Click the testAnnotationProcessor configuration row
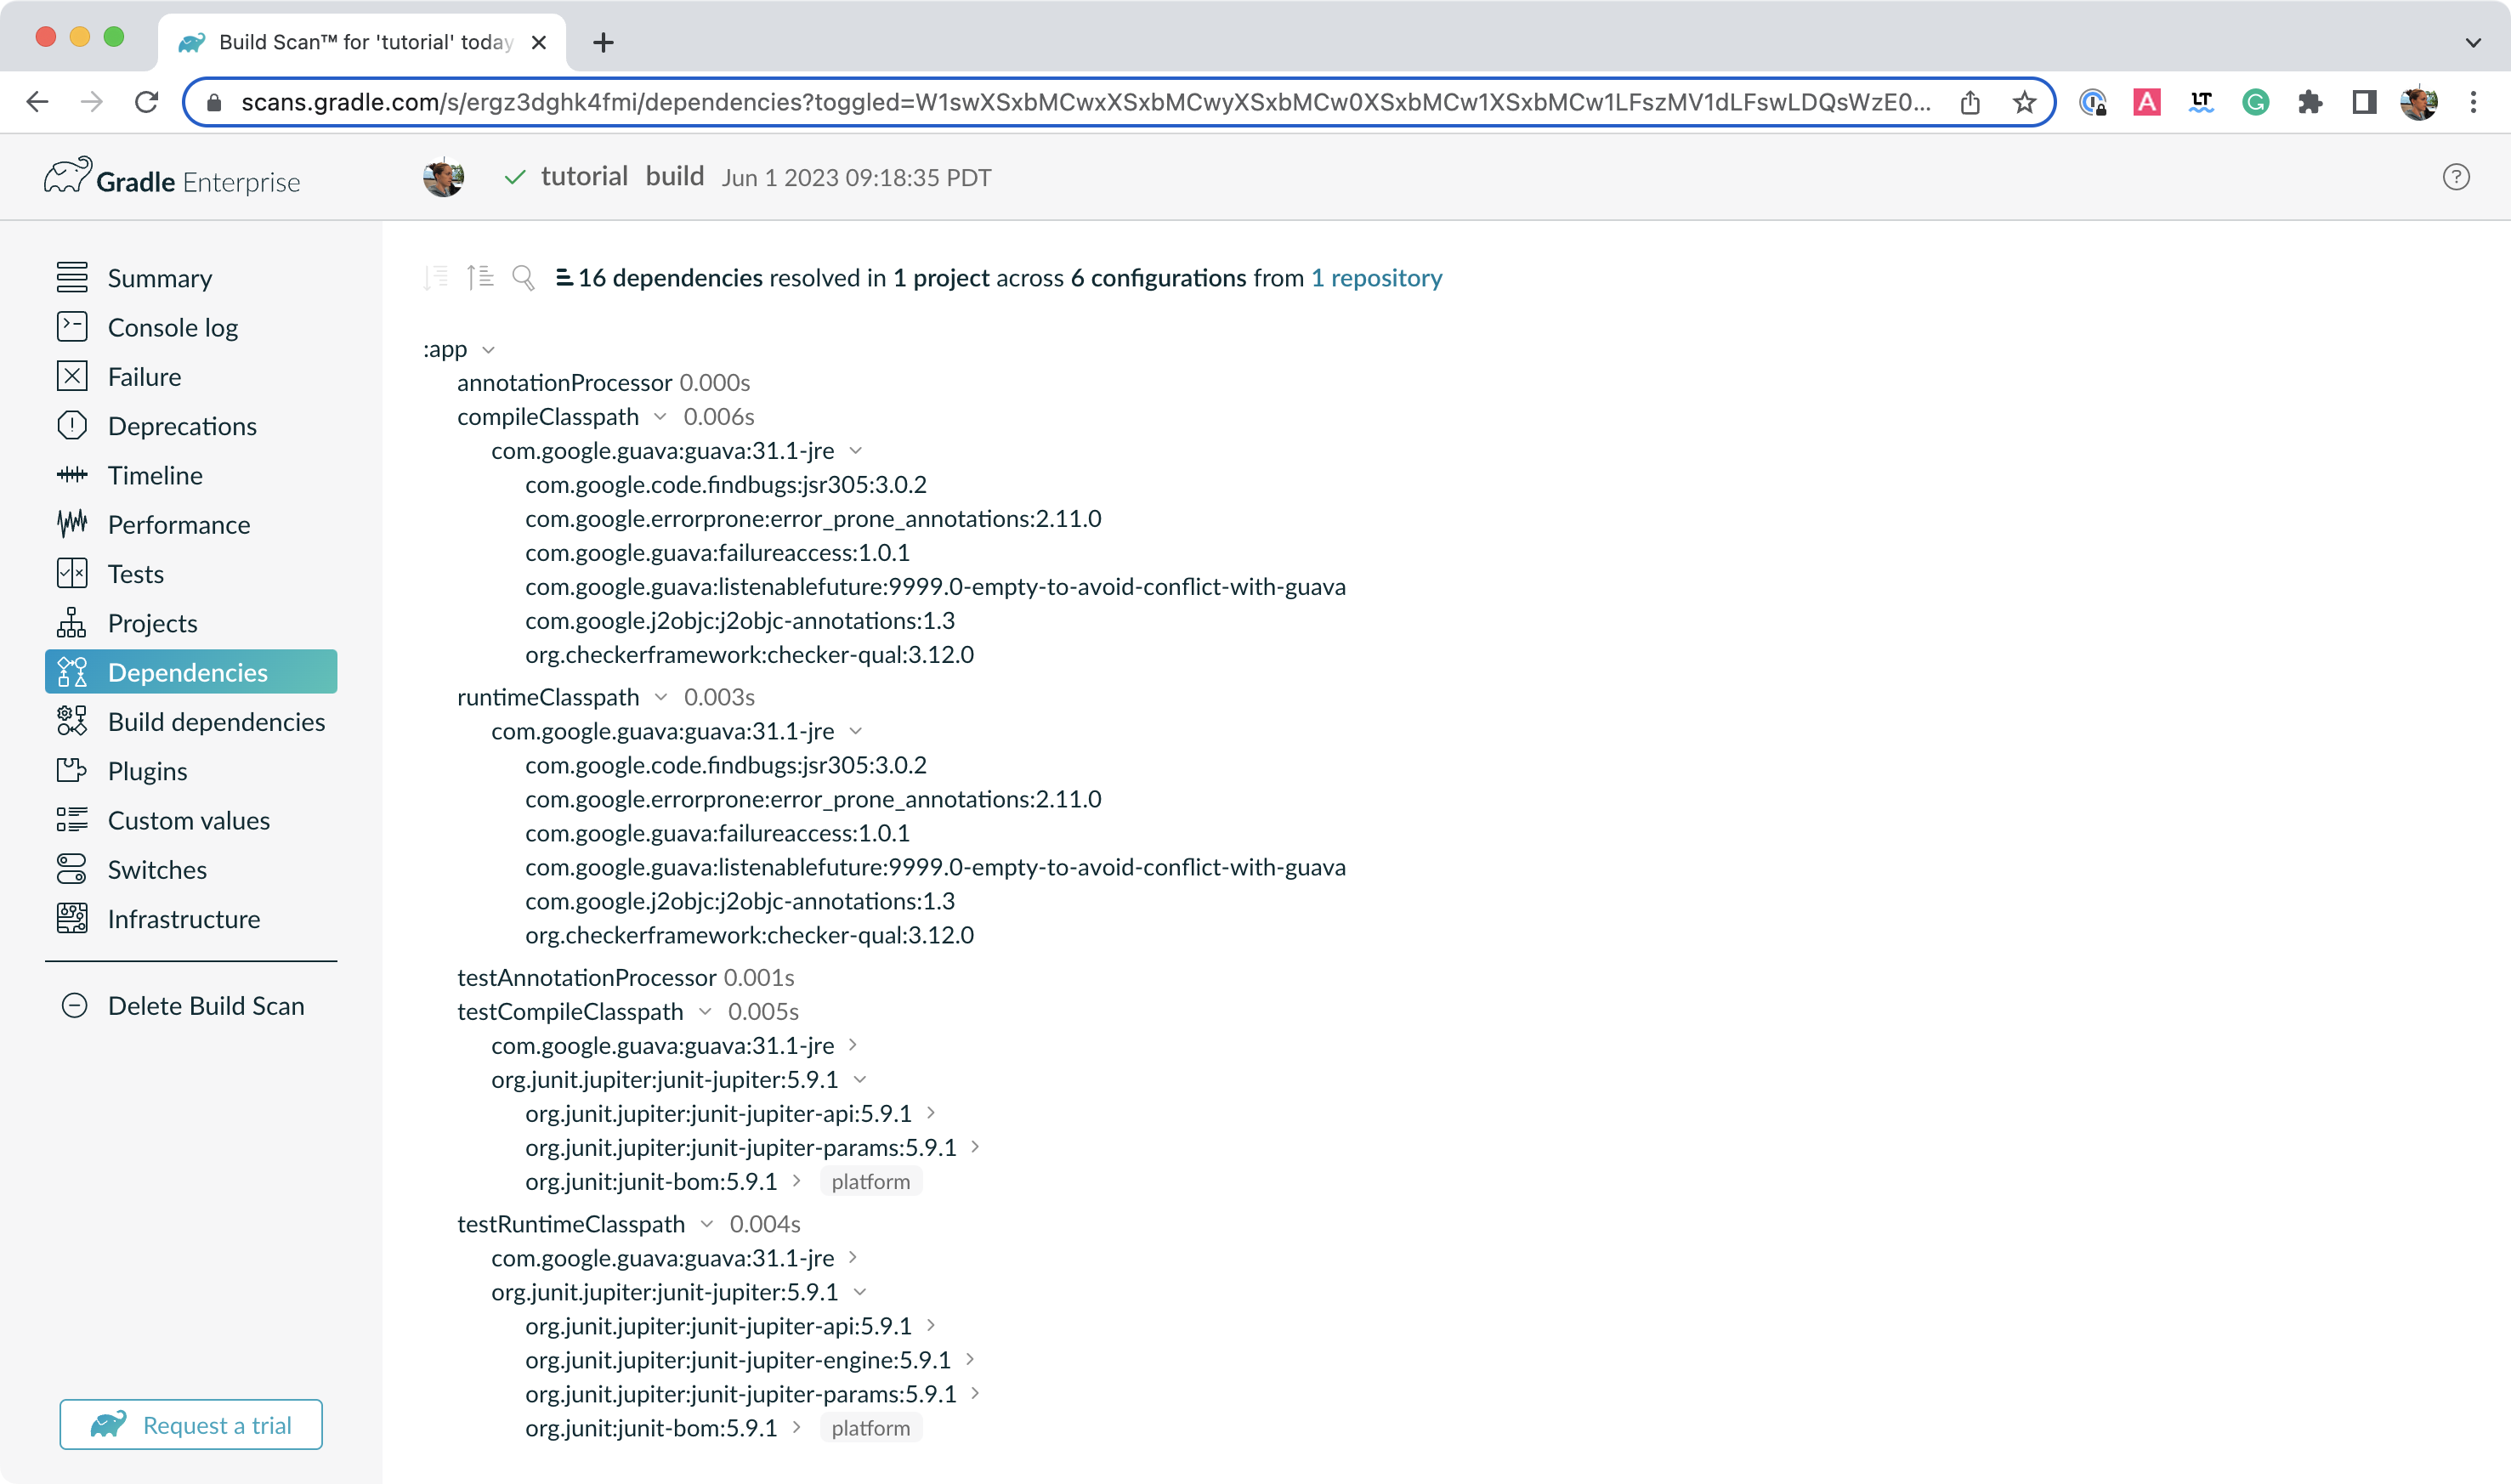2511x1484 pixels. click(x=625, y=977)
